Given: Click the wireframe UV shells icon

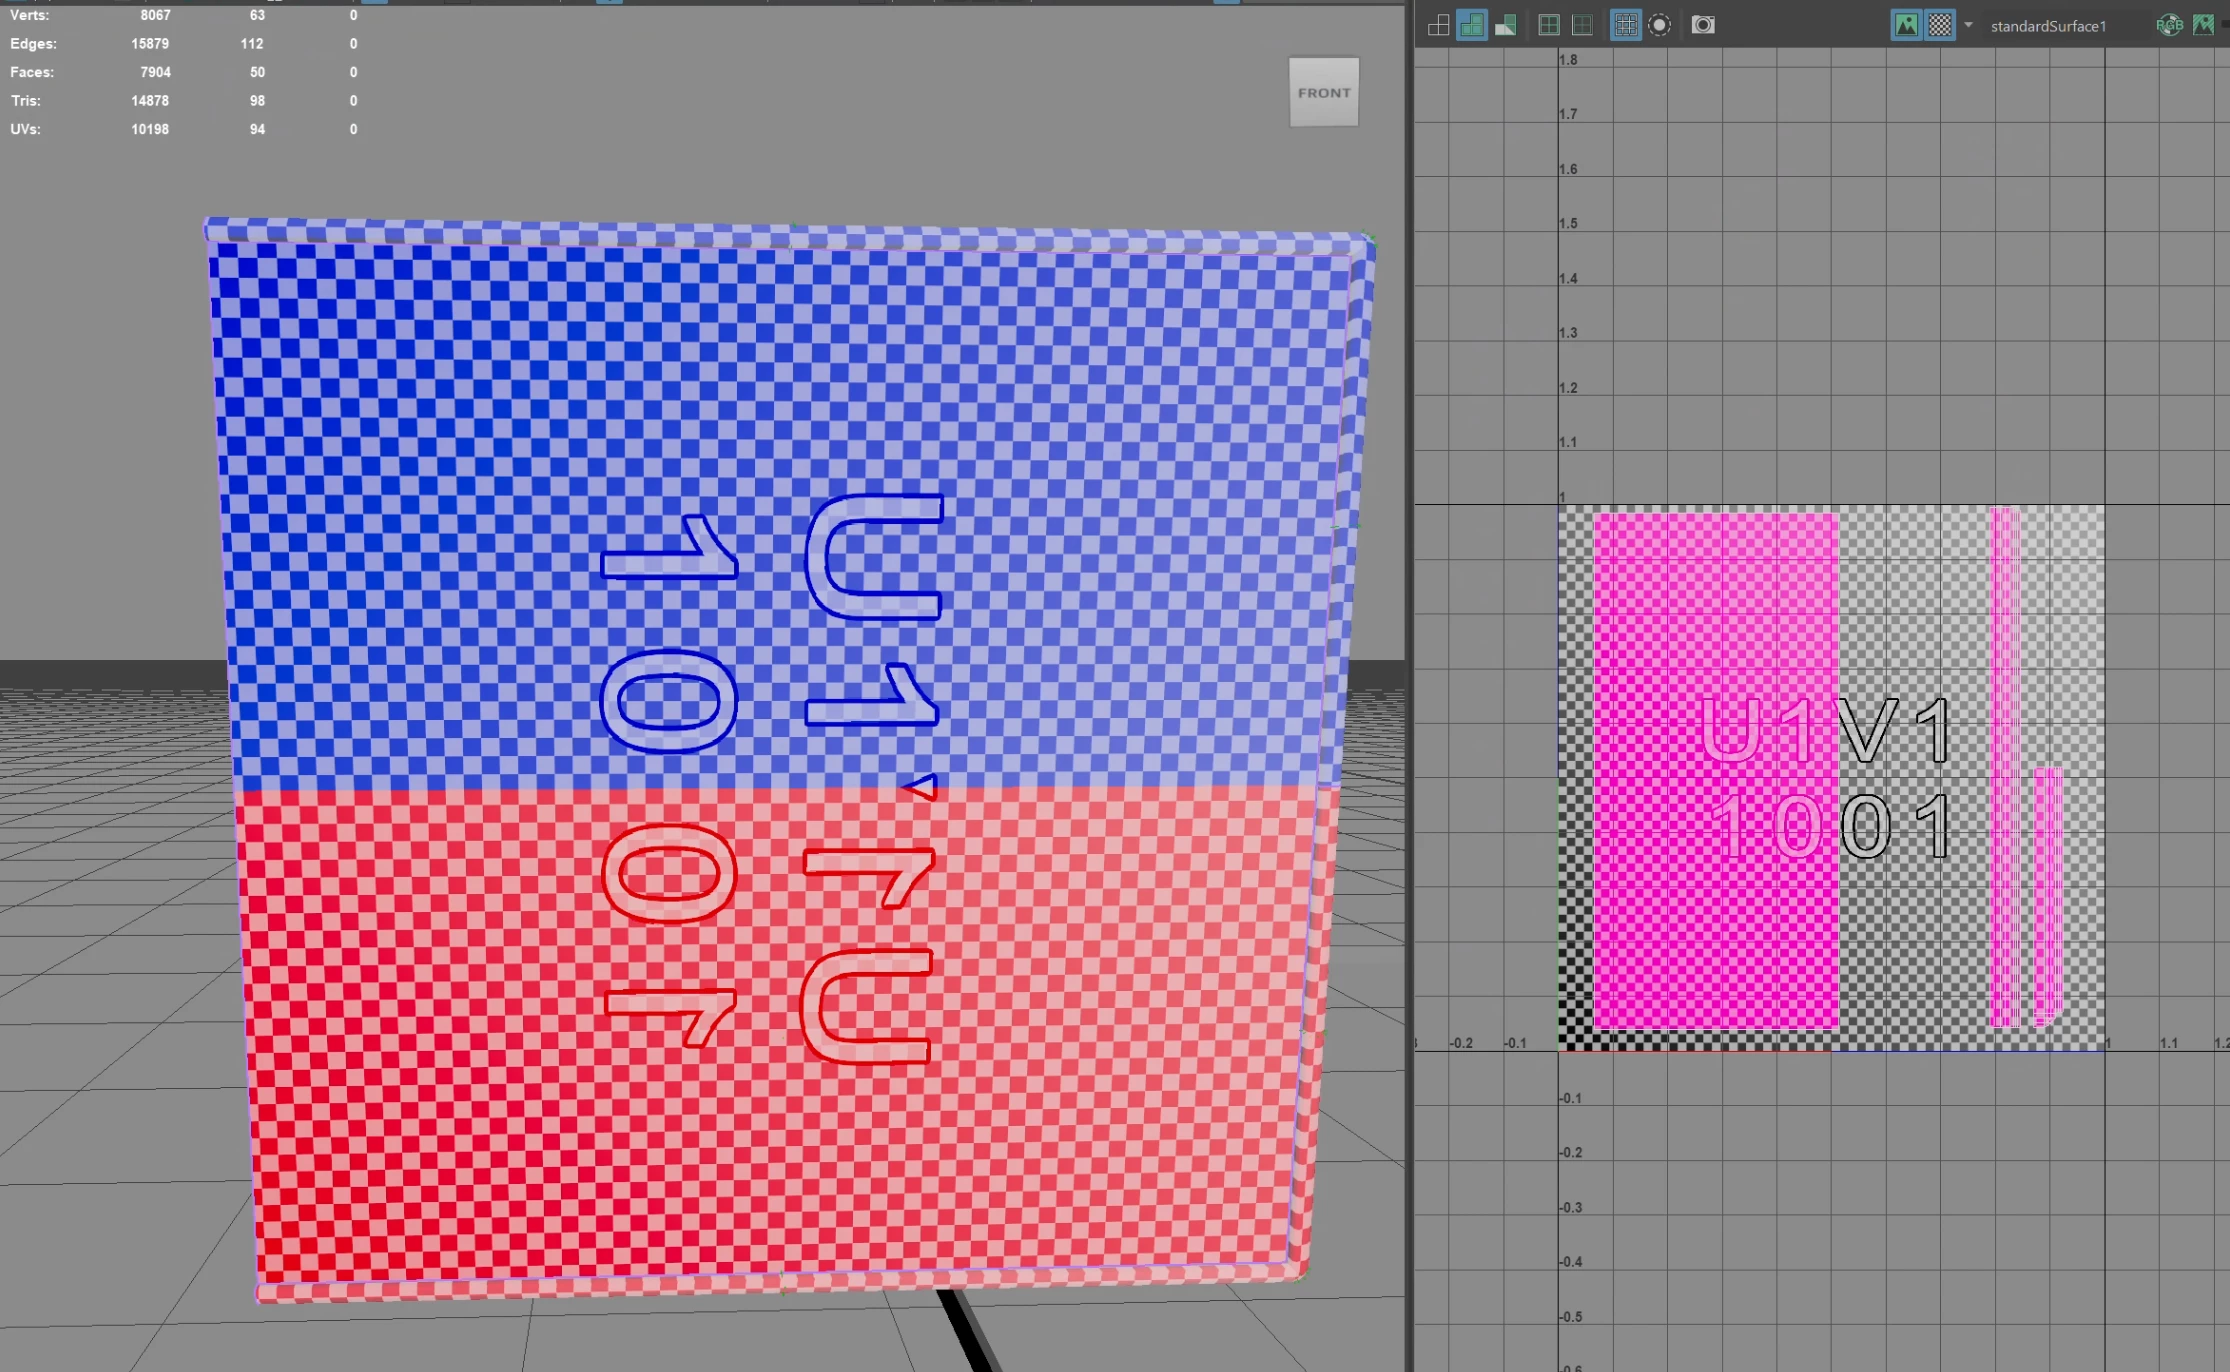Looking at the screenshot, I should point(1438,26).
